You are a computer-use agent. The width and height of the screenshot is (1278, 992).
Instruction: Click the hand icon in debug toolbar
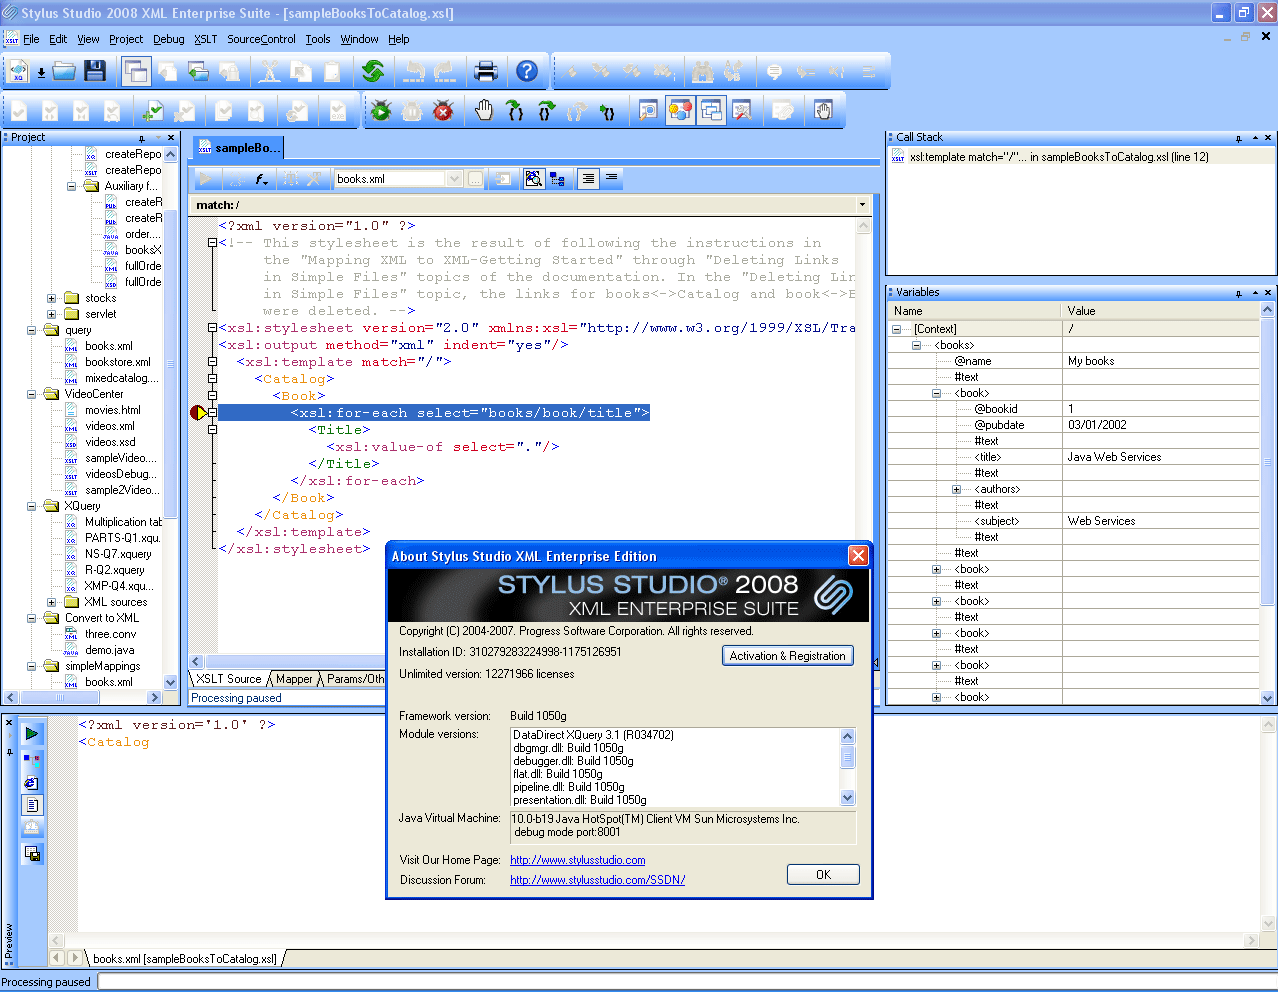(x=484, y=111)
